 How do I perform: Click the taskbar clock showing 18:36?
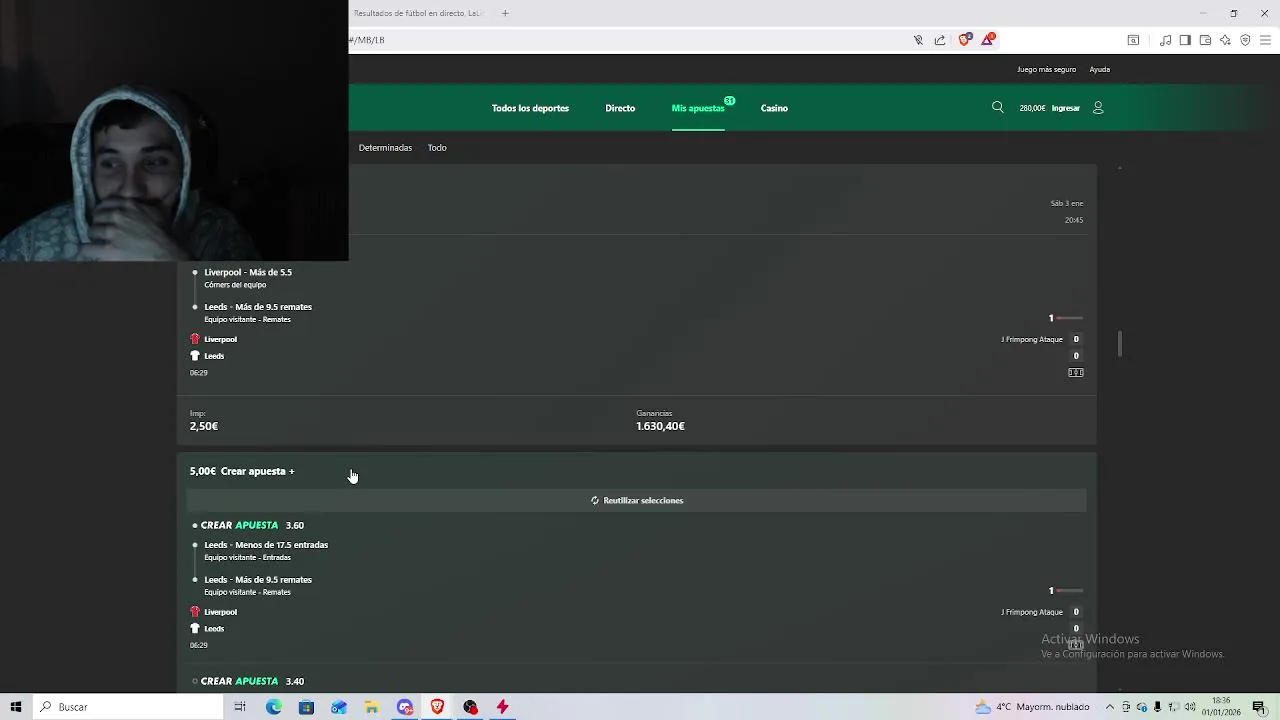coord(1221,707)
